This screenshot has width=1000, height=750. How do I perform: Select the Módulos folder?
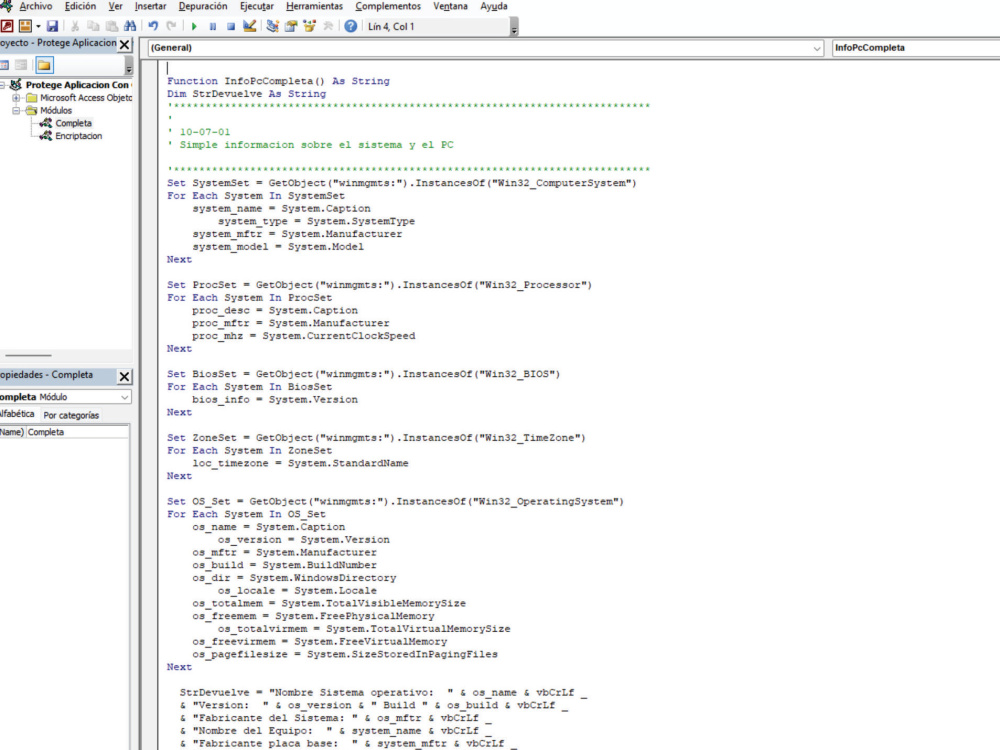56,110
